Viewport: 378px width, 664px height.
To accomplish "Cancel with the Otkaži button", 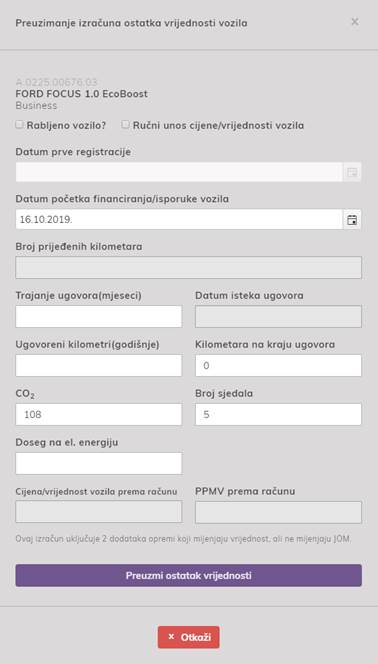I will [189, 637].
